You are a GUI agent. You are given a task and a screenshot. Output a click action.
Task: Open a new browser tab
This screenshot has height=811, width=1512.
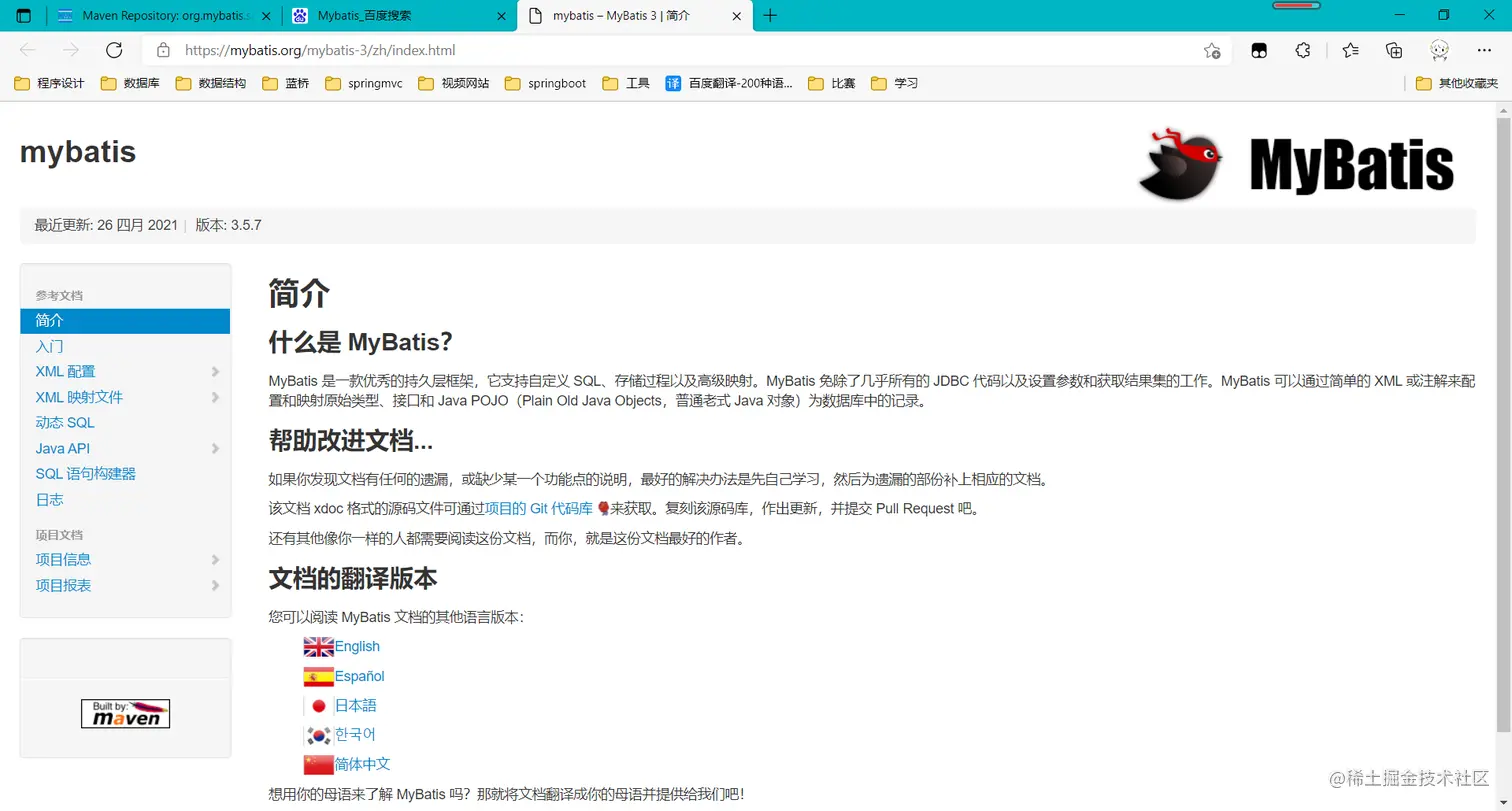pyautogui.click(x=770, y=15)
